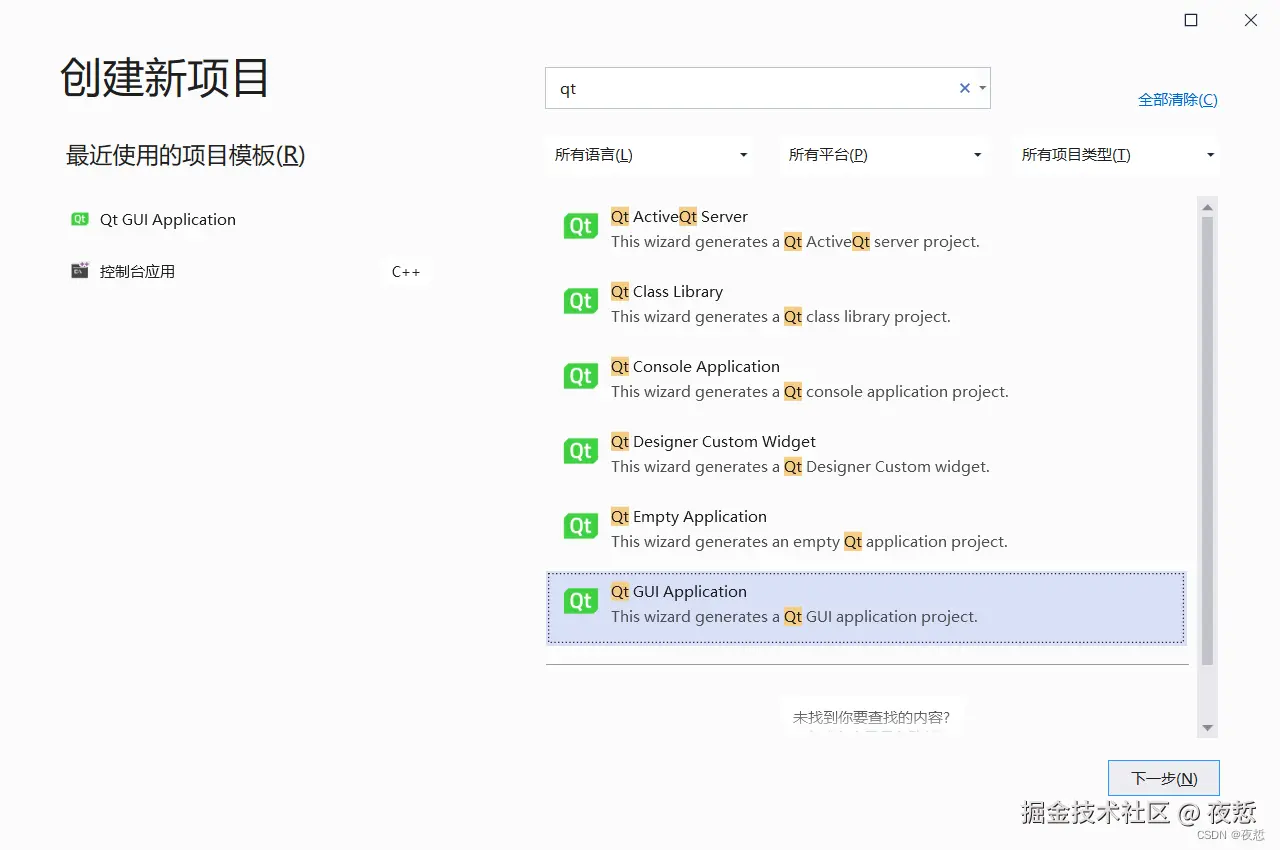Click the 下一步(N) button
This screenshot has height=850, width=1280.
(x=1163, y=777)
